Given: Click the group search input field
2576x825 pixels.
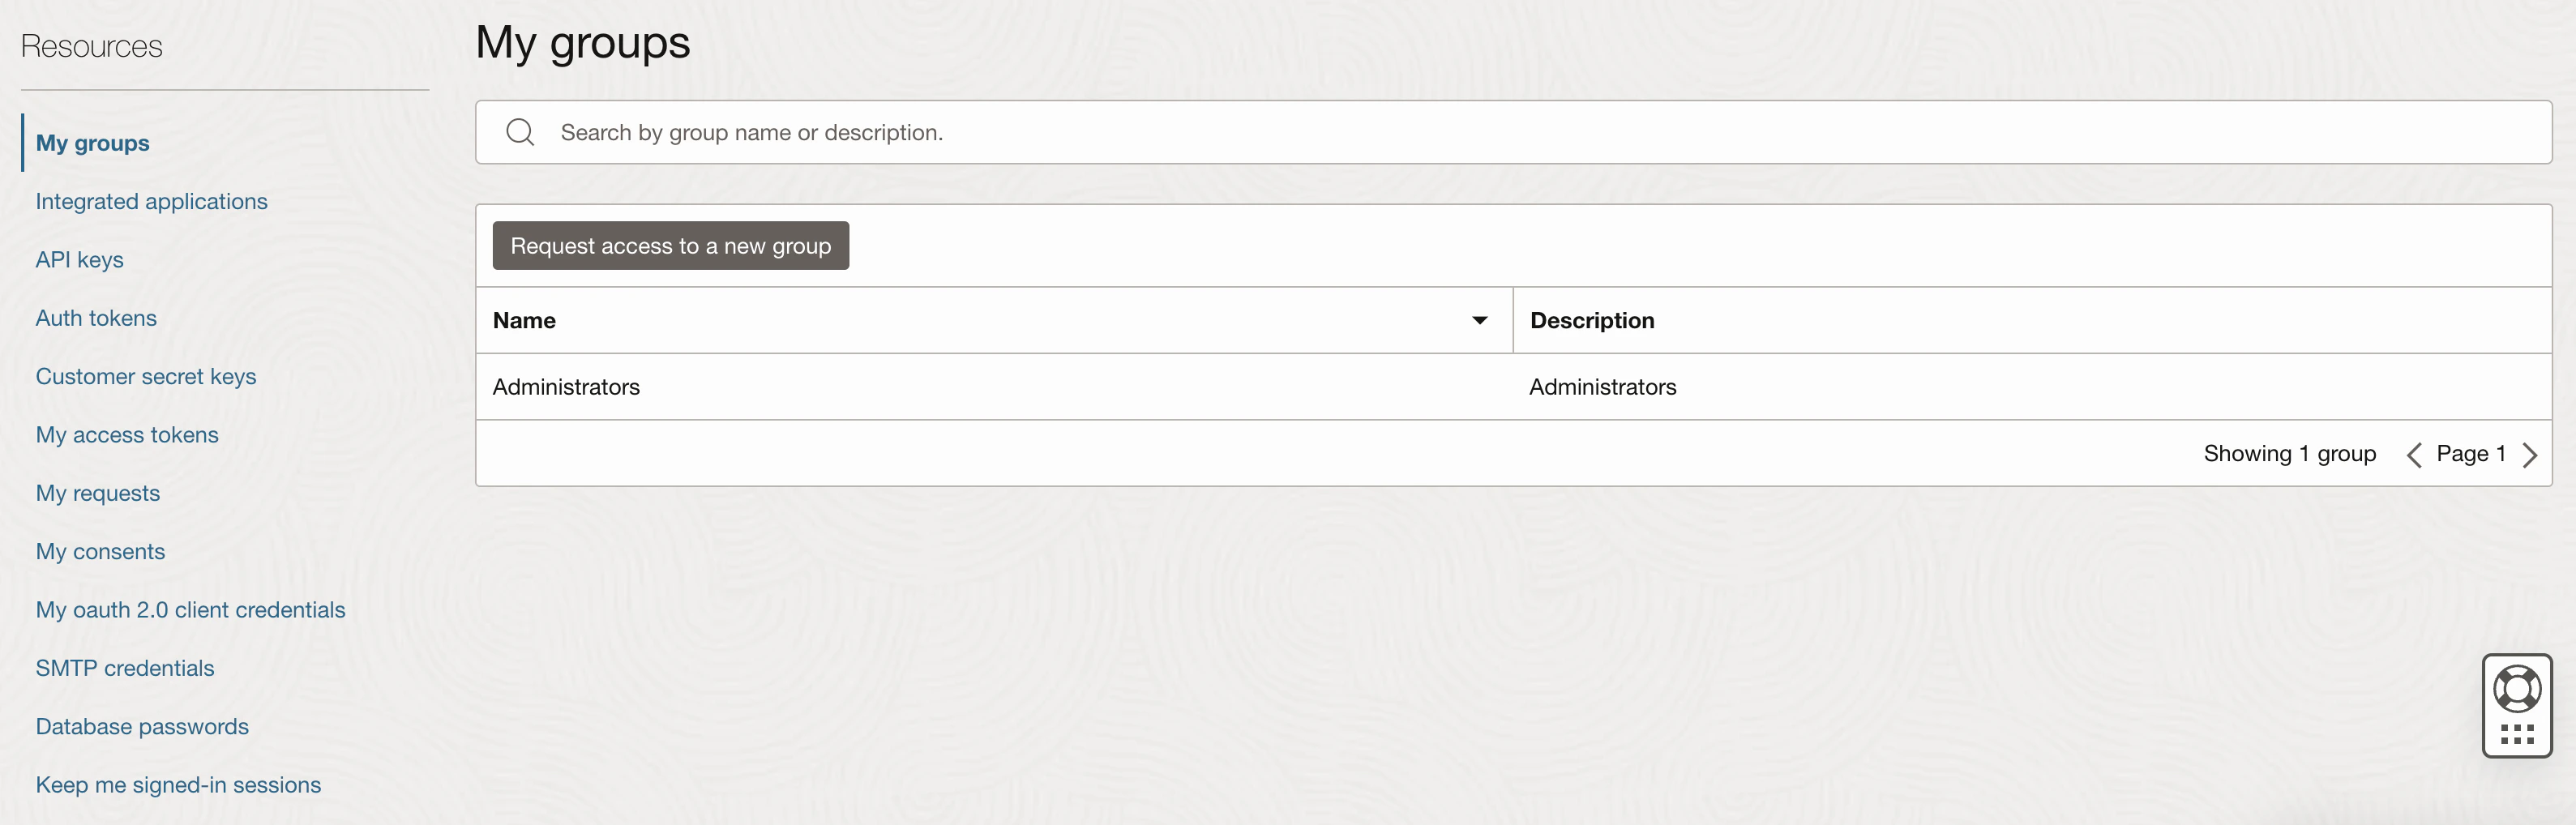Looking at the screenshot, I should tap(1200, 131).
